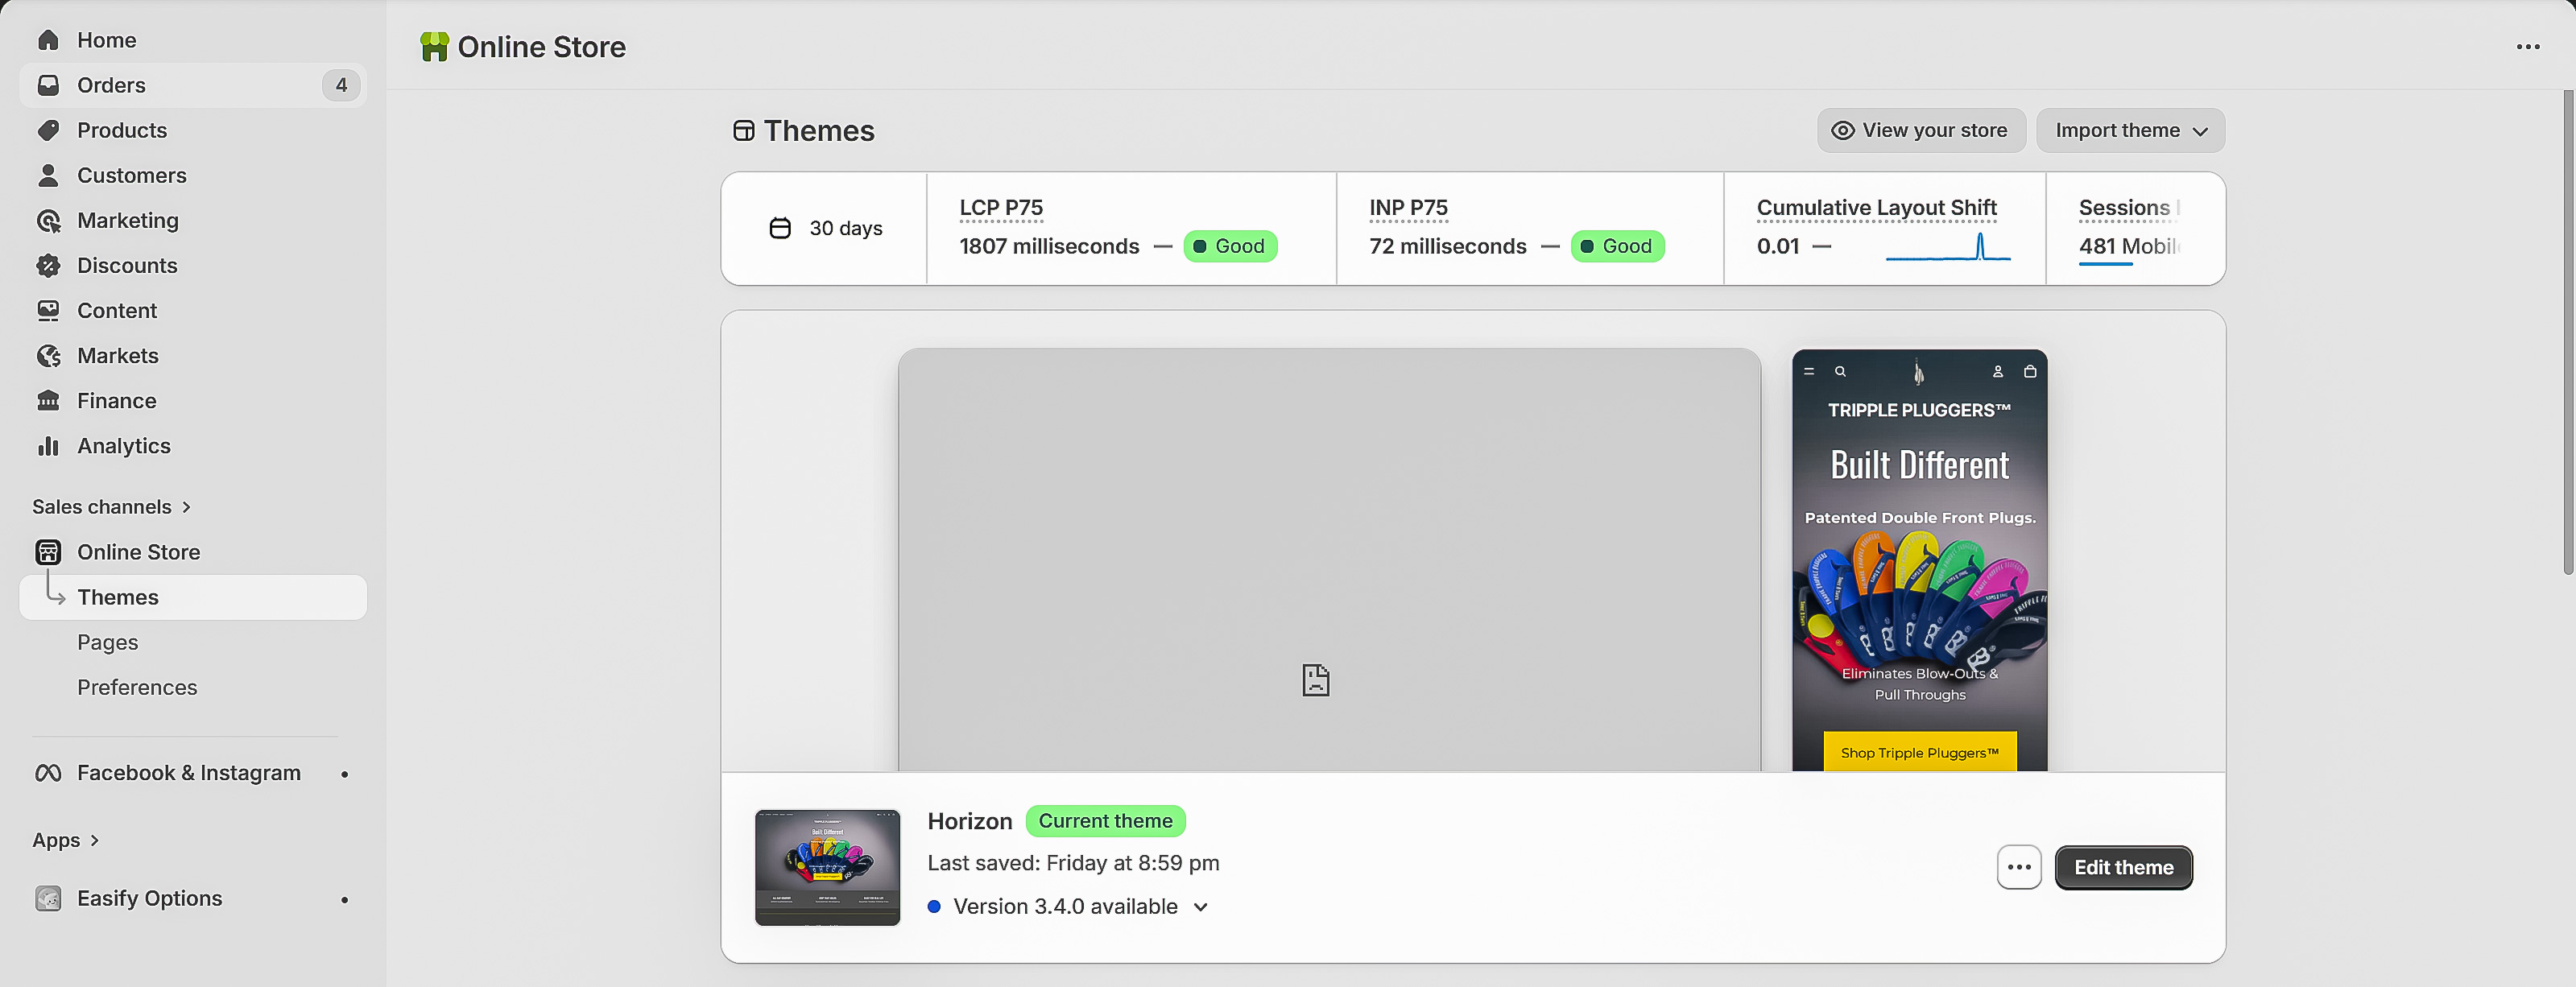This screenshot has height=987, width=2576.
Task: Click the Analytics bar chart icon
Action: pos(48,446)
